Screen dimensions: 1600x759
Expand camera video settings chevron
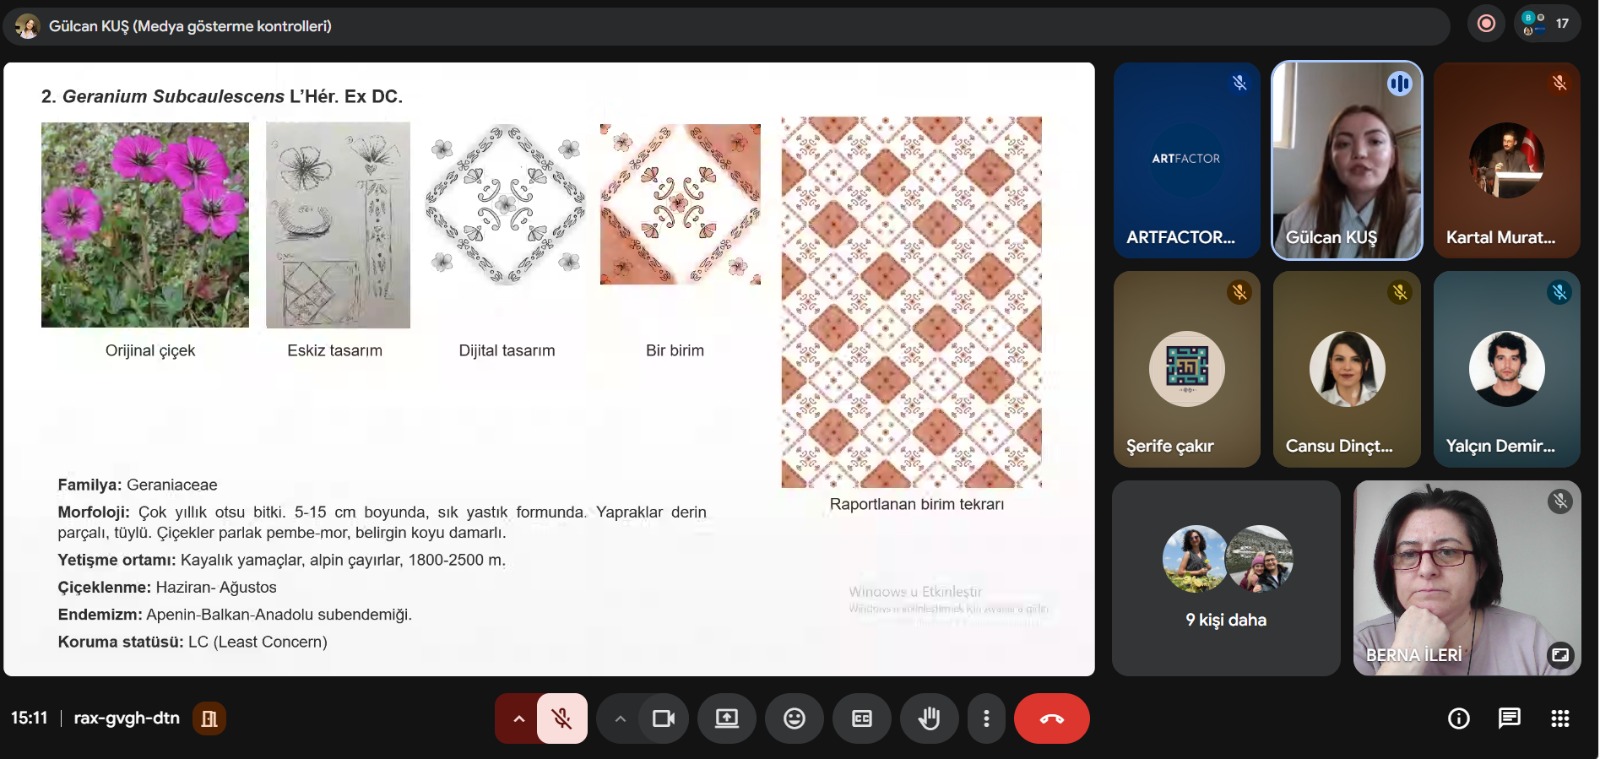click(x=620, y=718)
